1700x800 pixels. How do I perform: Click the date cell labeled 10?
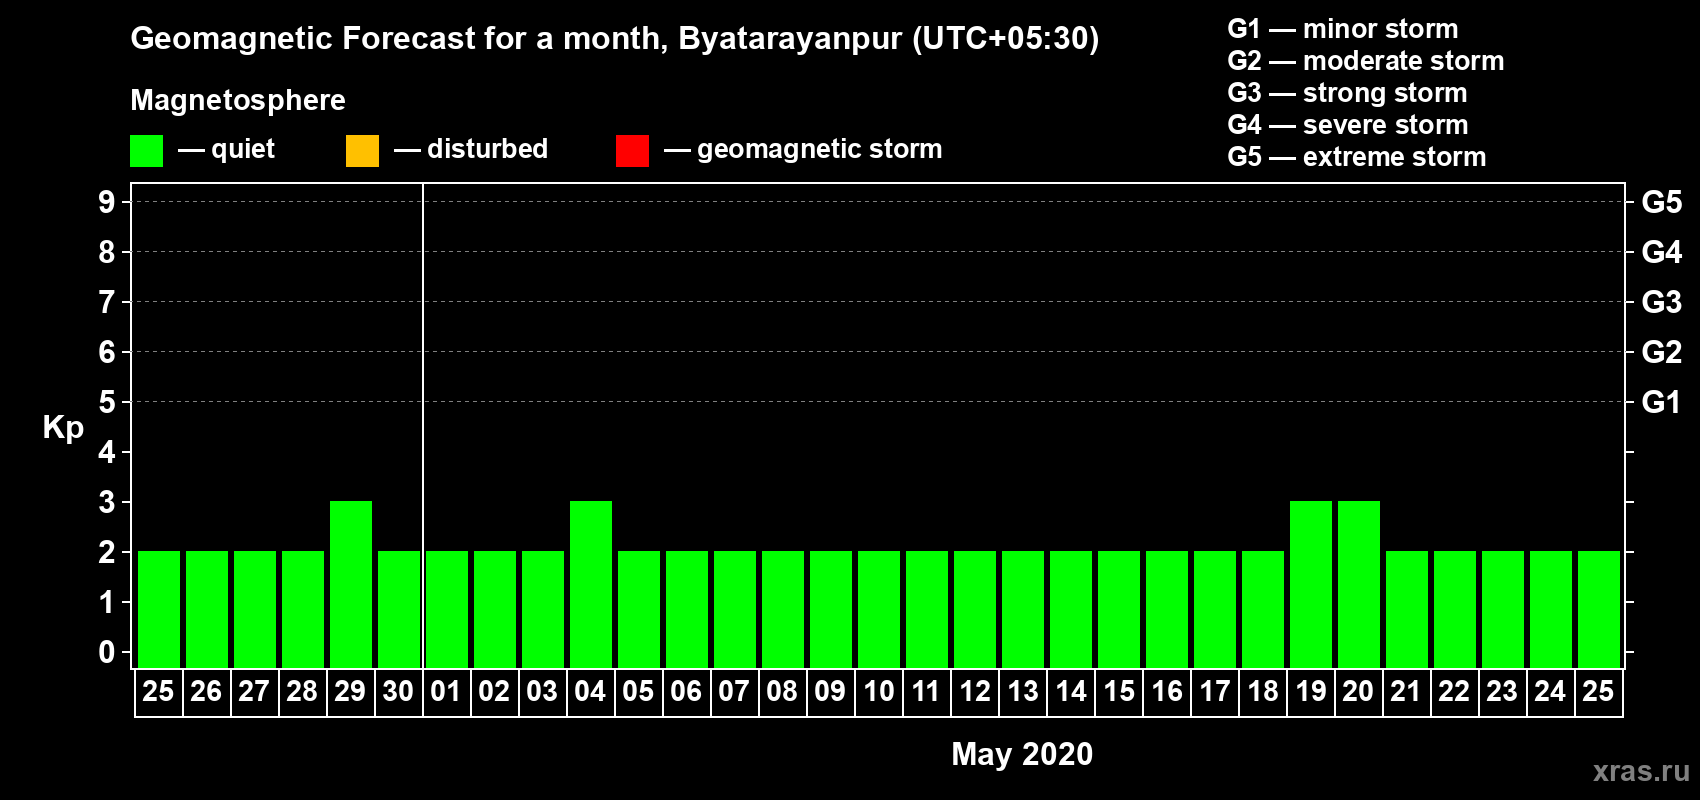pos(878,692)
